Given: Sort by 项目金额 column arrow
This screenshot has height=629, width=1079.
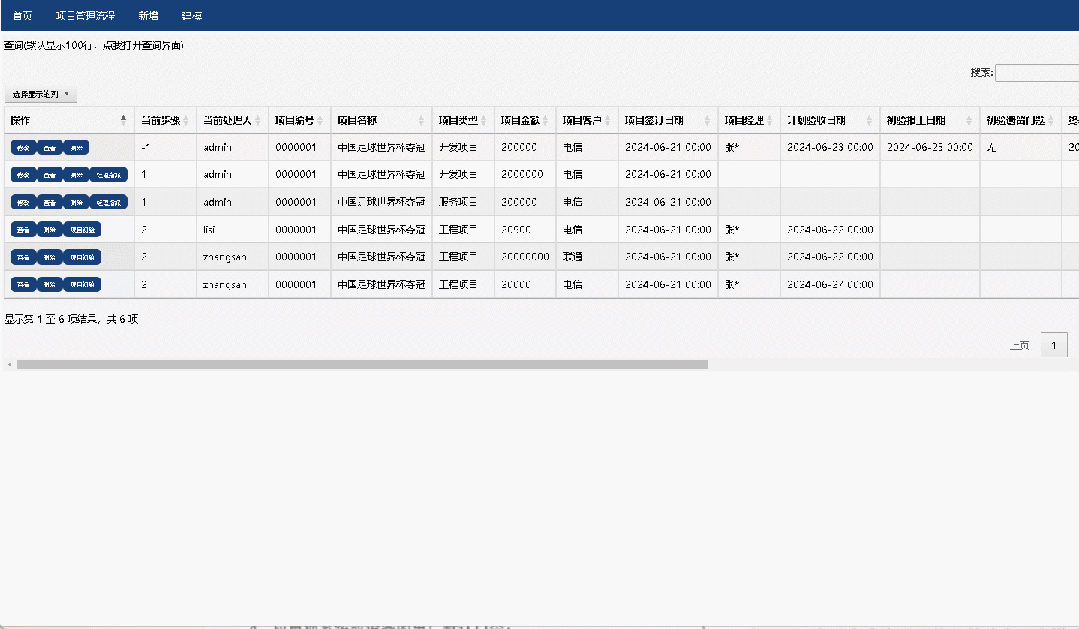Looking at the screenshot, I should click(545, 120).
